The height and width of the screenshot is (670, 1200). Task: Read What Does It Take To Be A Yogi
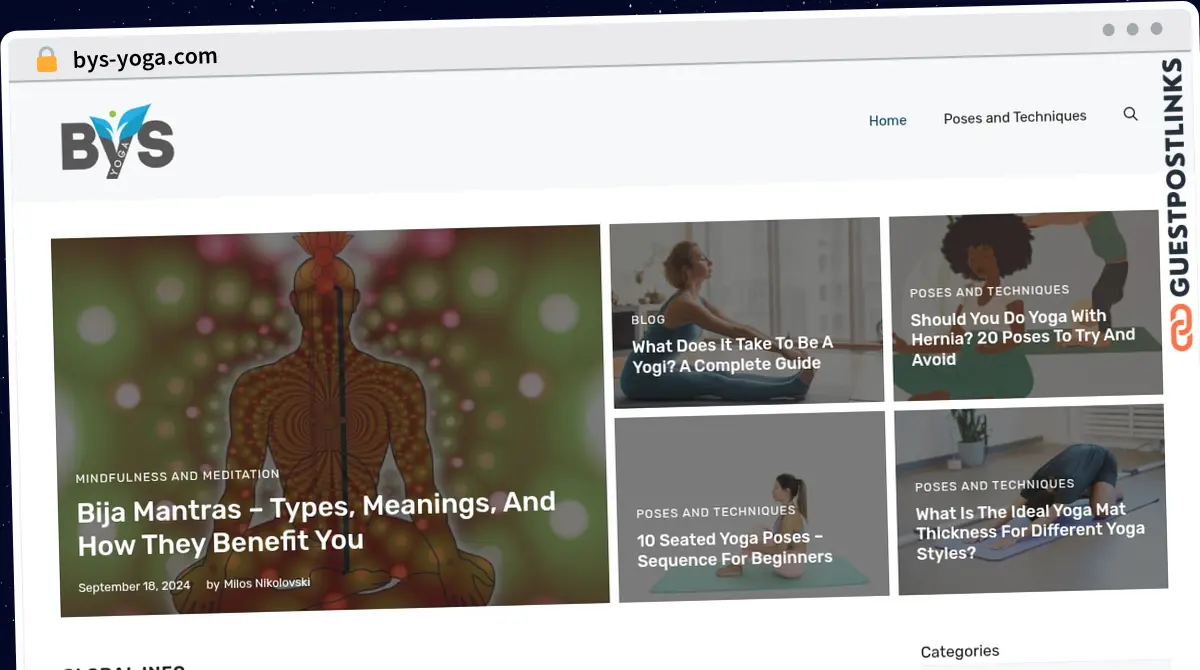(x=732, y=354)
